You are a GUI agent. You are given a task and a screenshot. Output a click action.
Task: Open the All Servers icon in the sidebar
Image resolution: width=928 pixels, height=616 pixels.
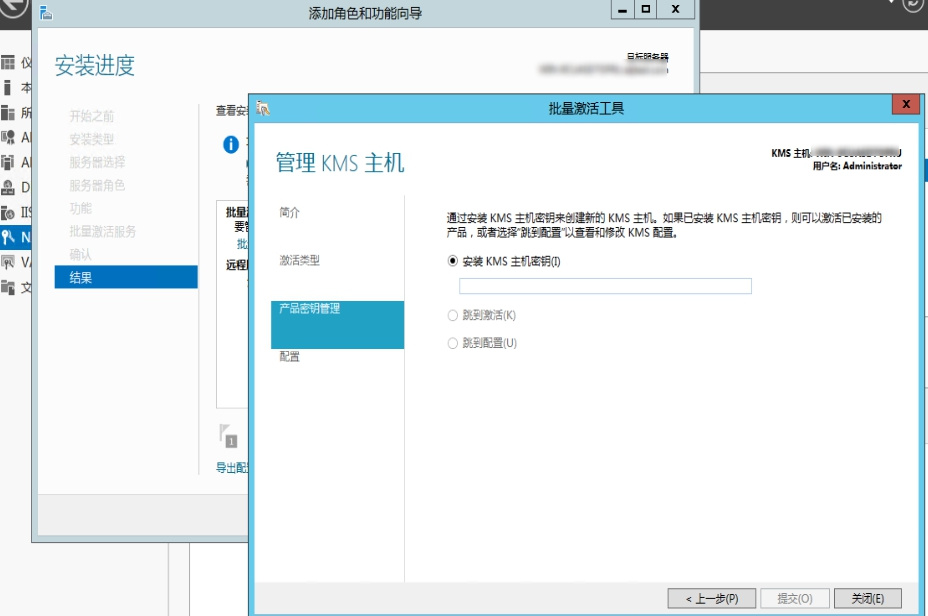tap(8, 112)
